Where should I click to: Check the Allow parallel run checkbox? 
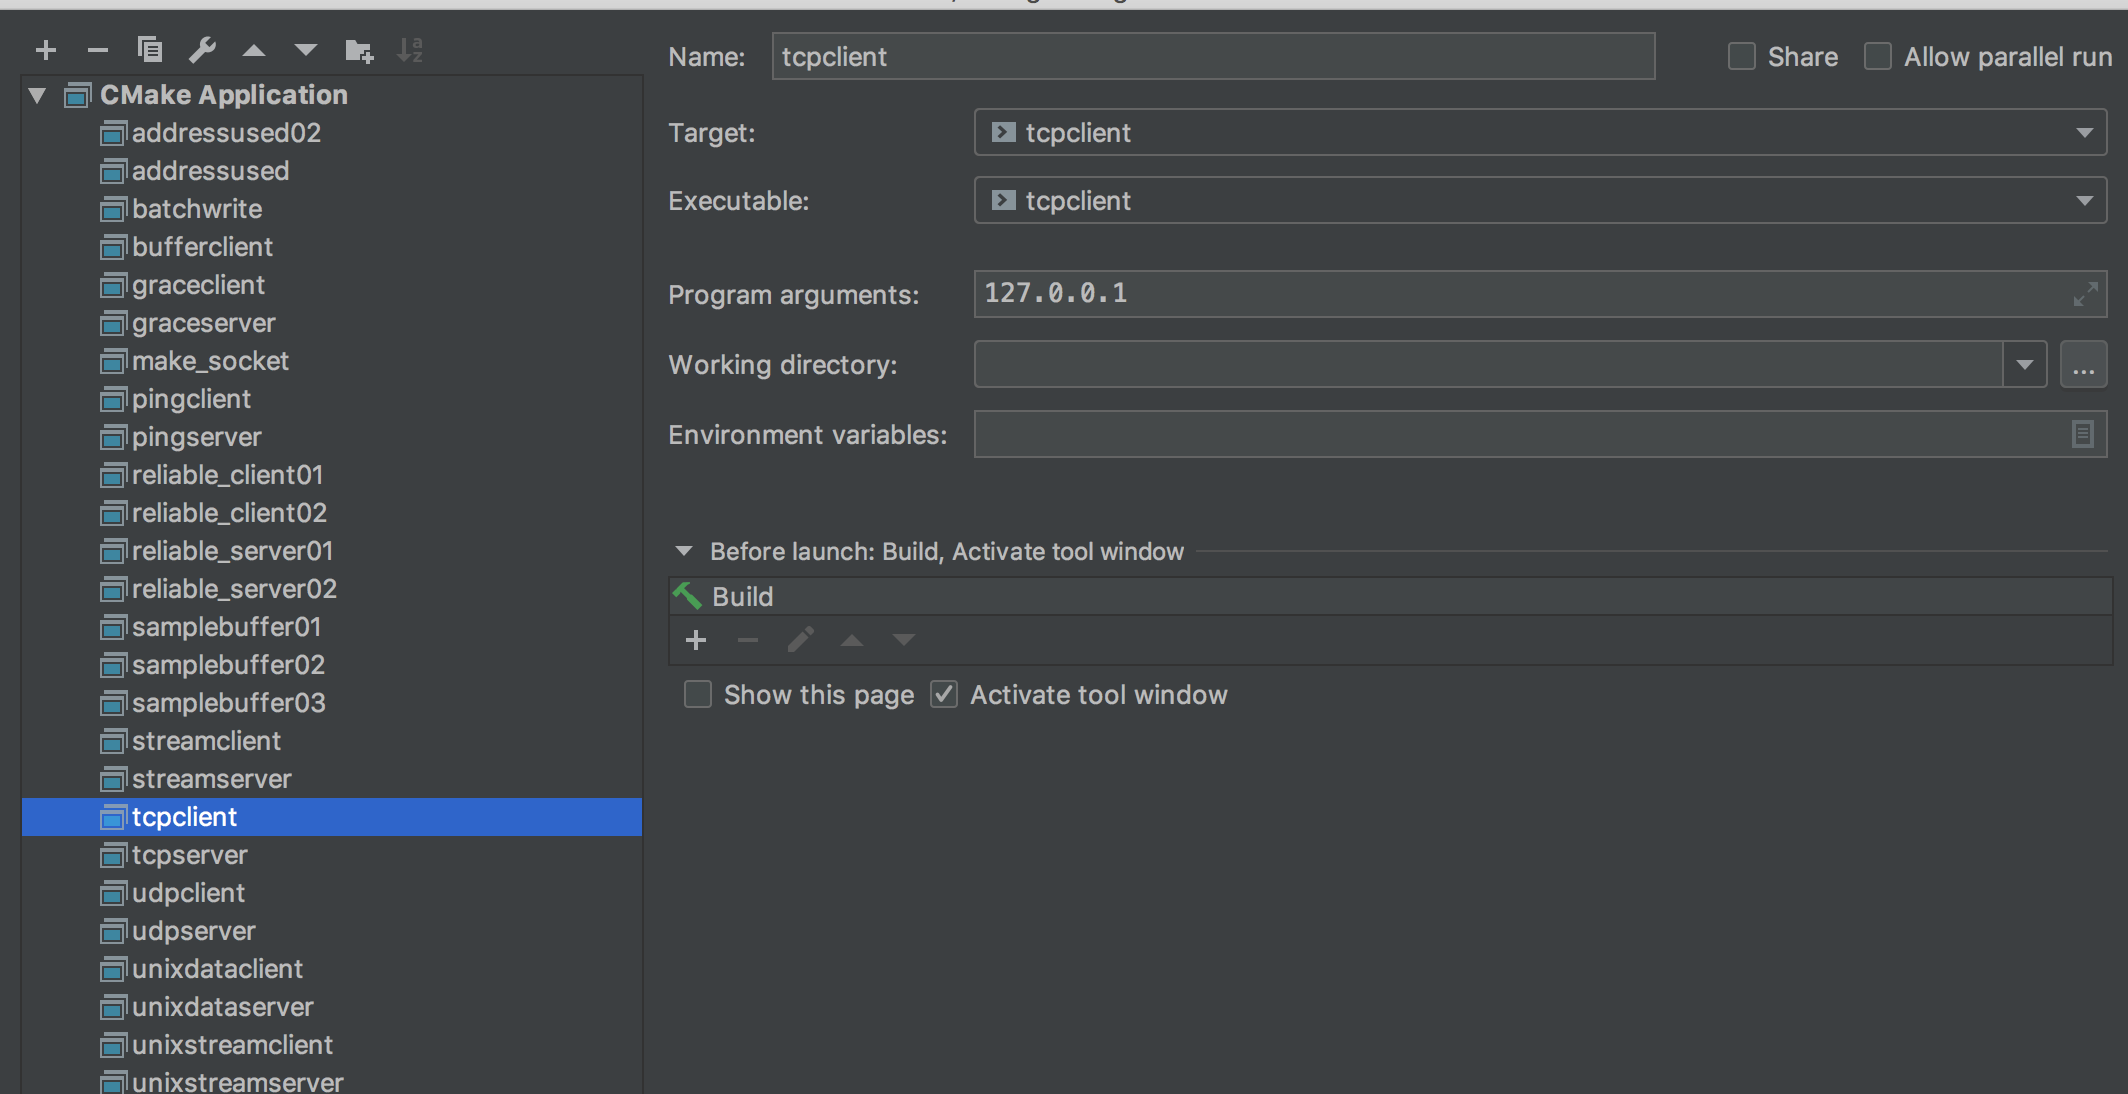click(1878, 57)
